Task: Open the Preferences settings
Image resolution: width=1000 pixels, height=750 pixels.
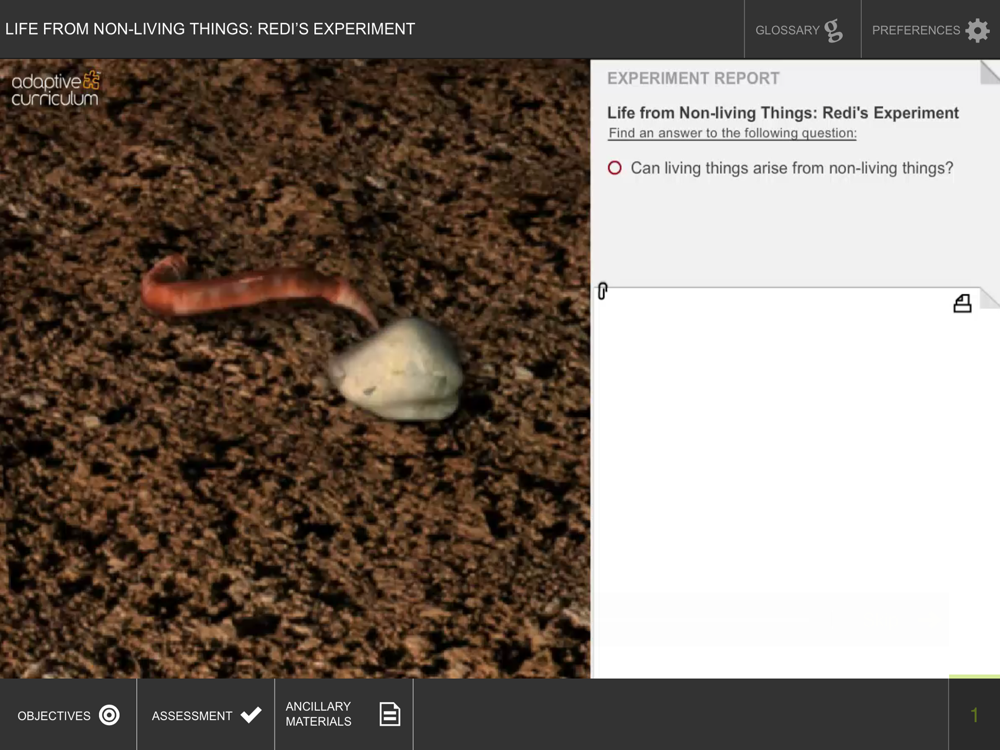Action: (x=930, y=29)
